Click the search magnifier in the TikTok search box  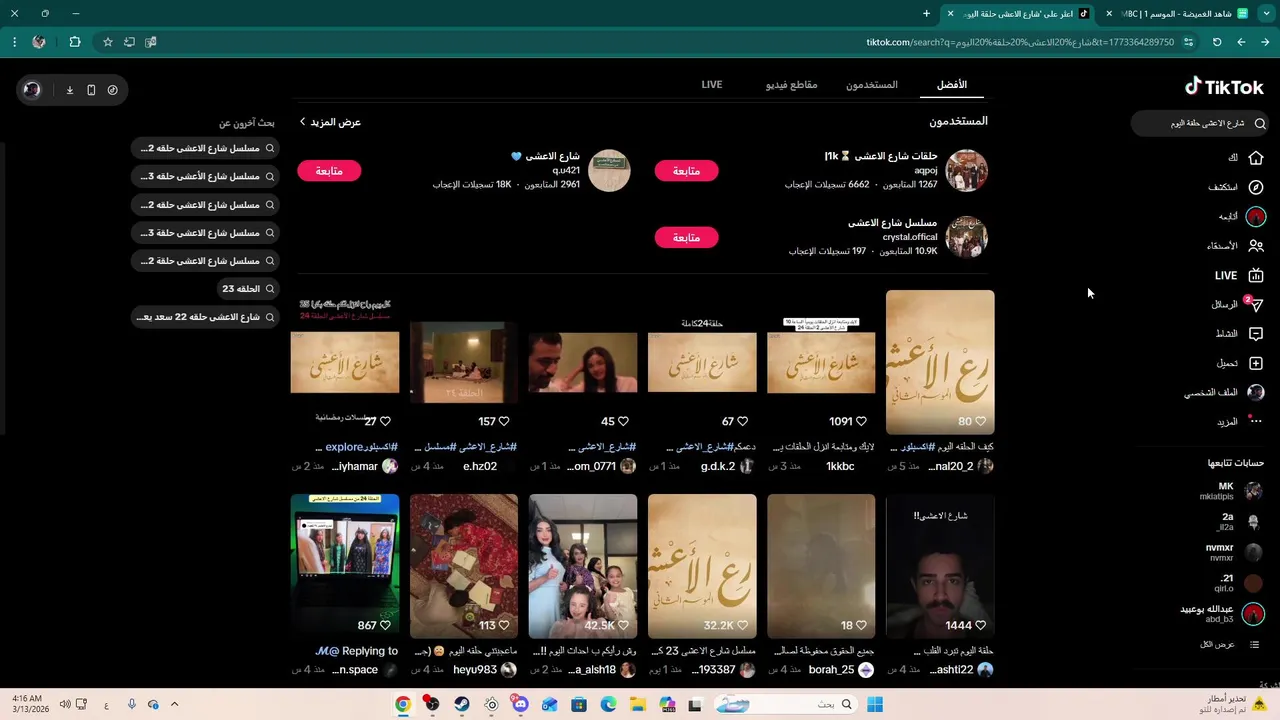coord(1260,123)
